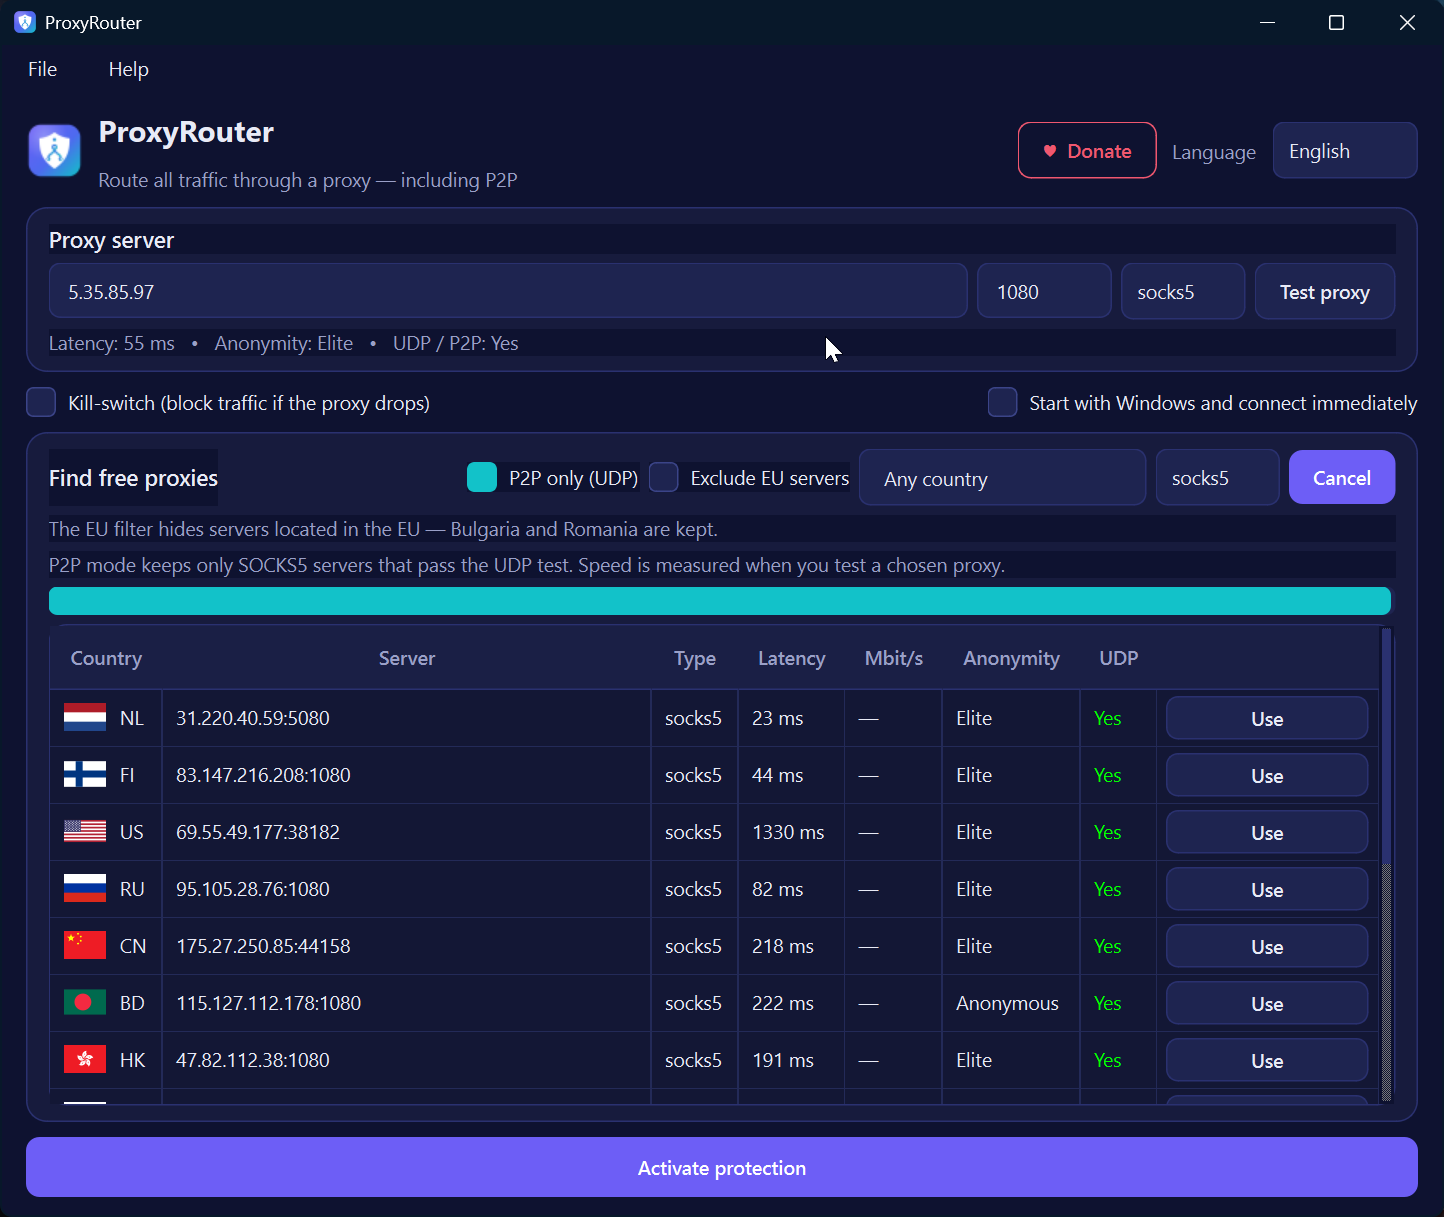The image size is (1444, 1217).
Task: Click the proxy address field 5.35.85.97
Action: (x=508, y=292)
